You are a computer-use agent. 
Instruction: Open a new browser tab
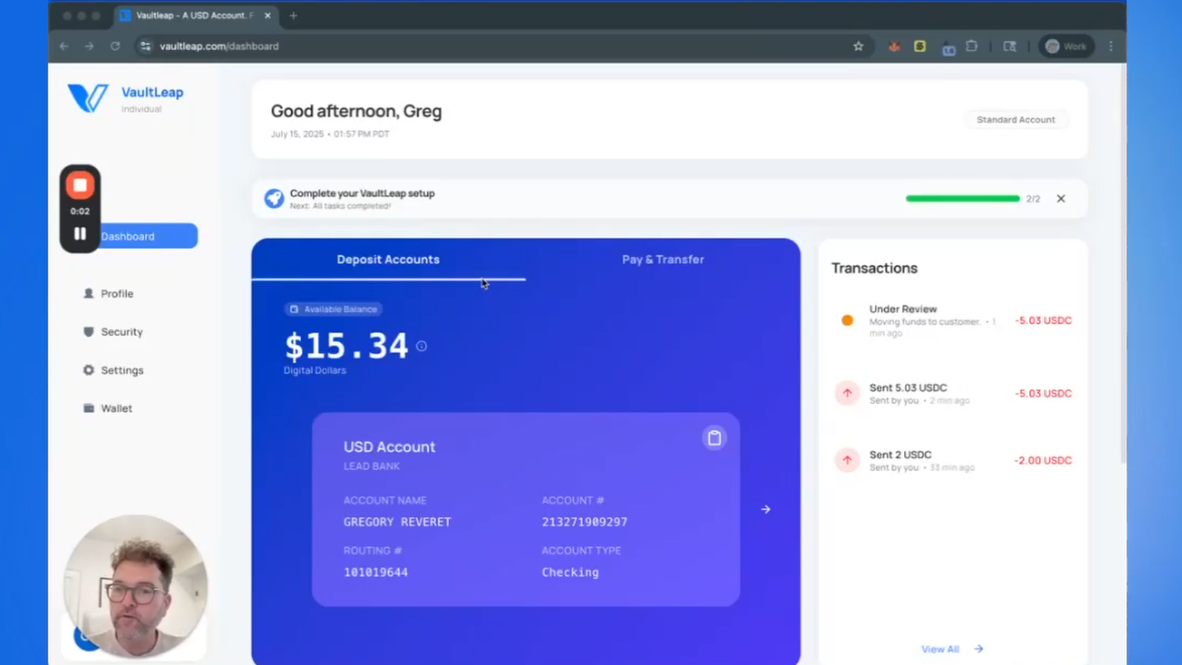pos(293,15)
